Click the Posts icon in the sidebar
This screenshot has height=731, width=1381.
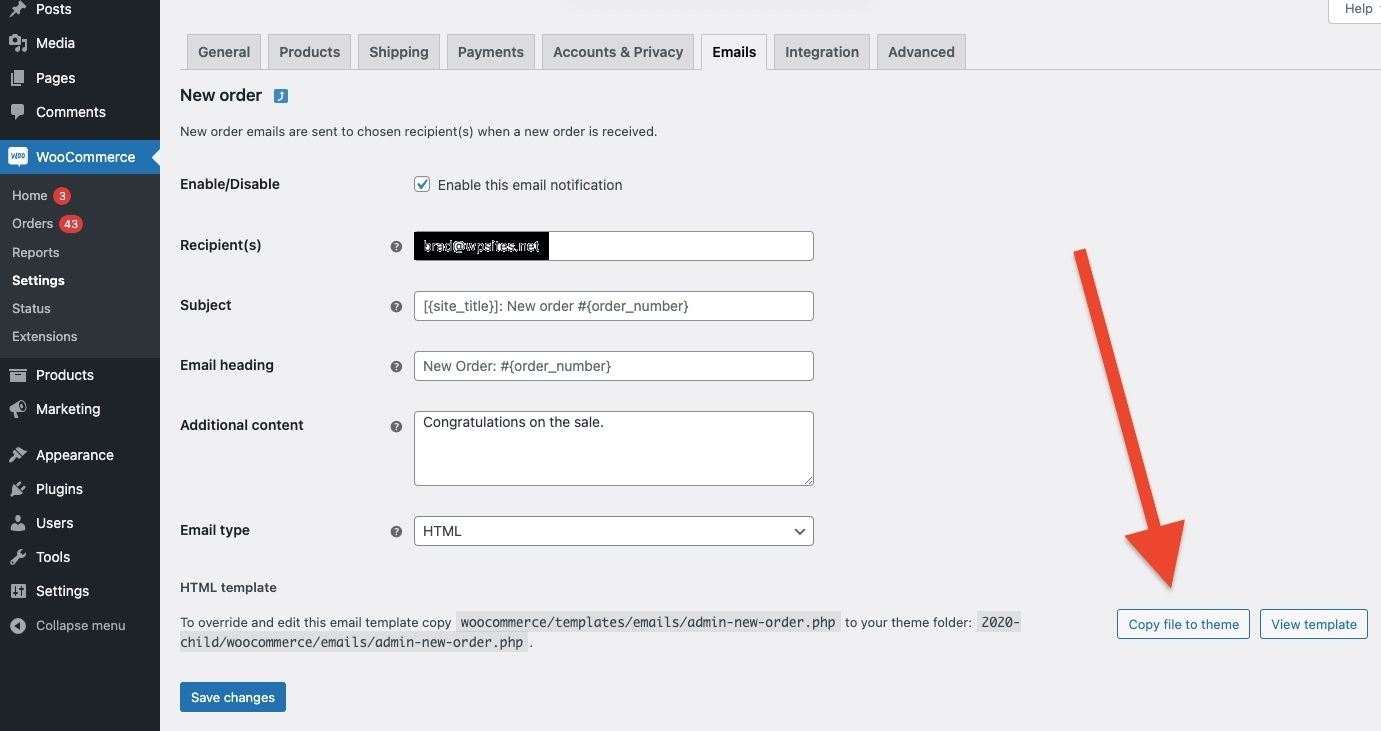[20, 9]
